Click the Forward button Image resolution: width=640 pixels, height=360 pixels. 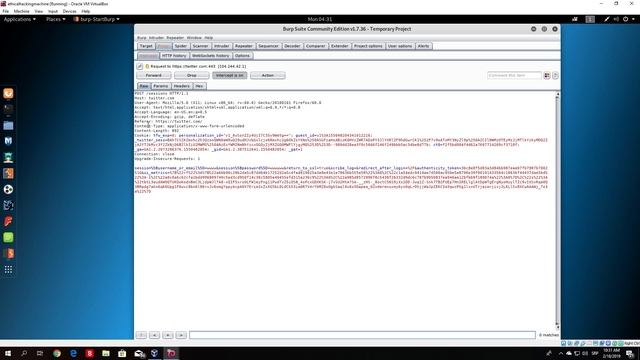coord(153,76)
